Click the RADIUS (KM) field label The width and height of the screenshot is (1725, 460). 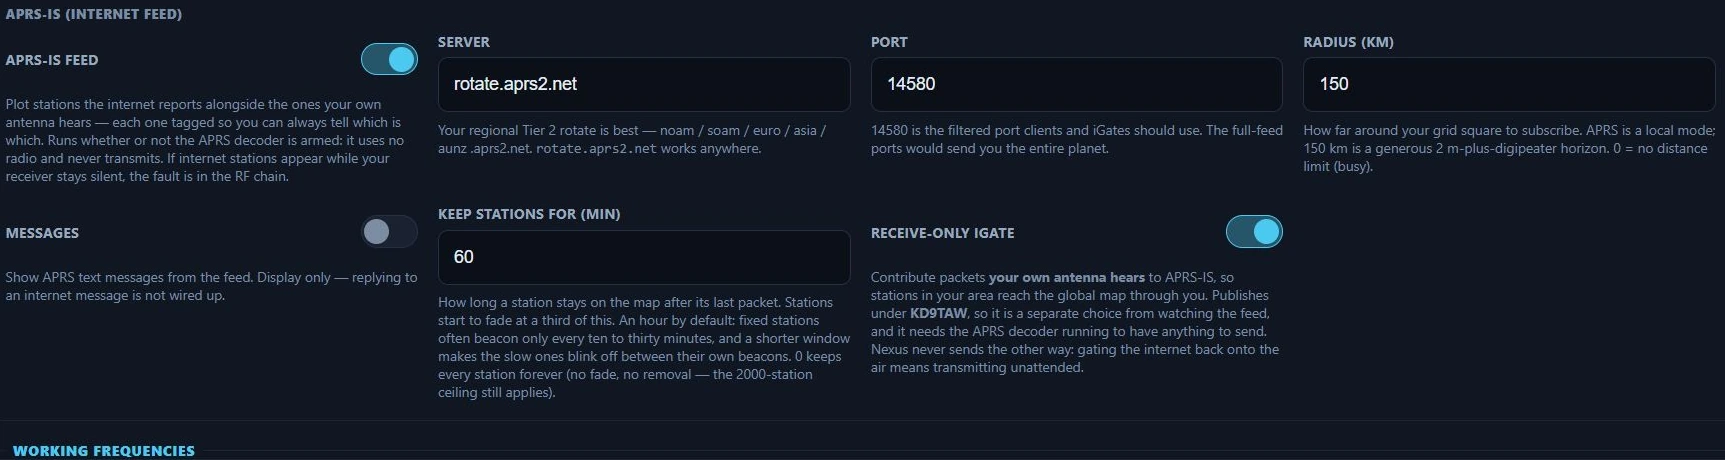[1348, 42]
